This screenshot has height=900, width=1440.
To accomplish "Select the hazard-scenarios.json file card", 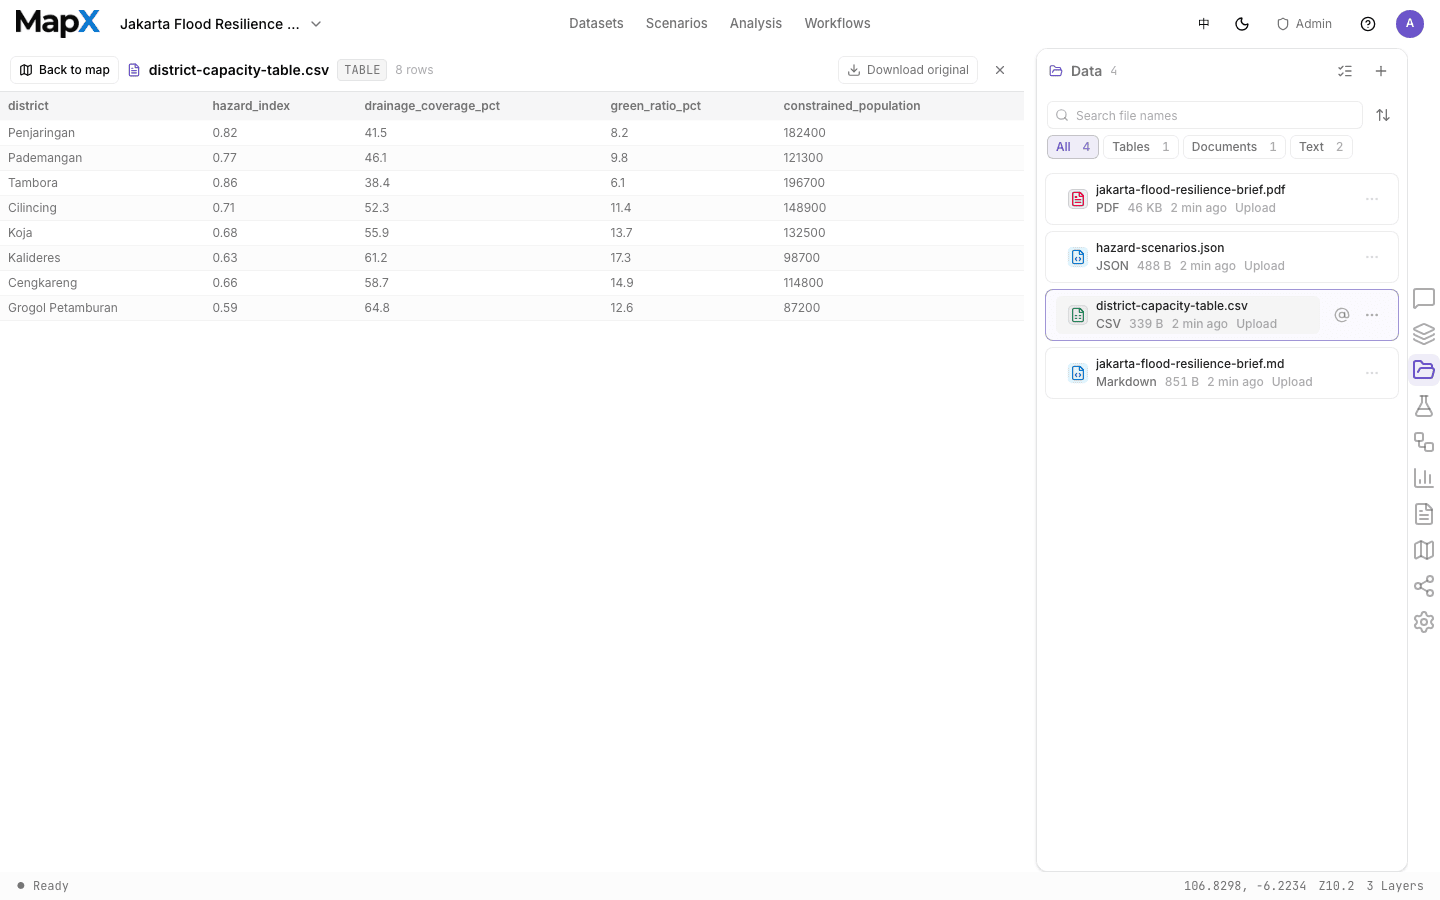I will pos(1222,257).
